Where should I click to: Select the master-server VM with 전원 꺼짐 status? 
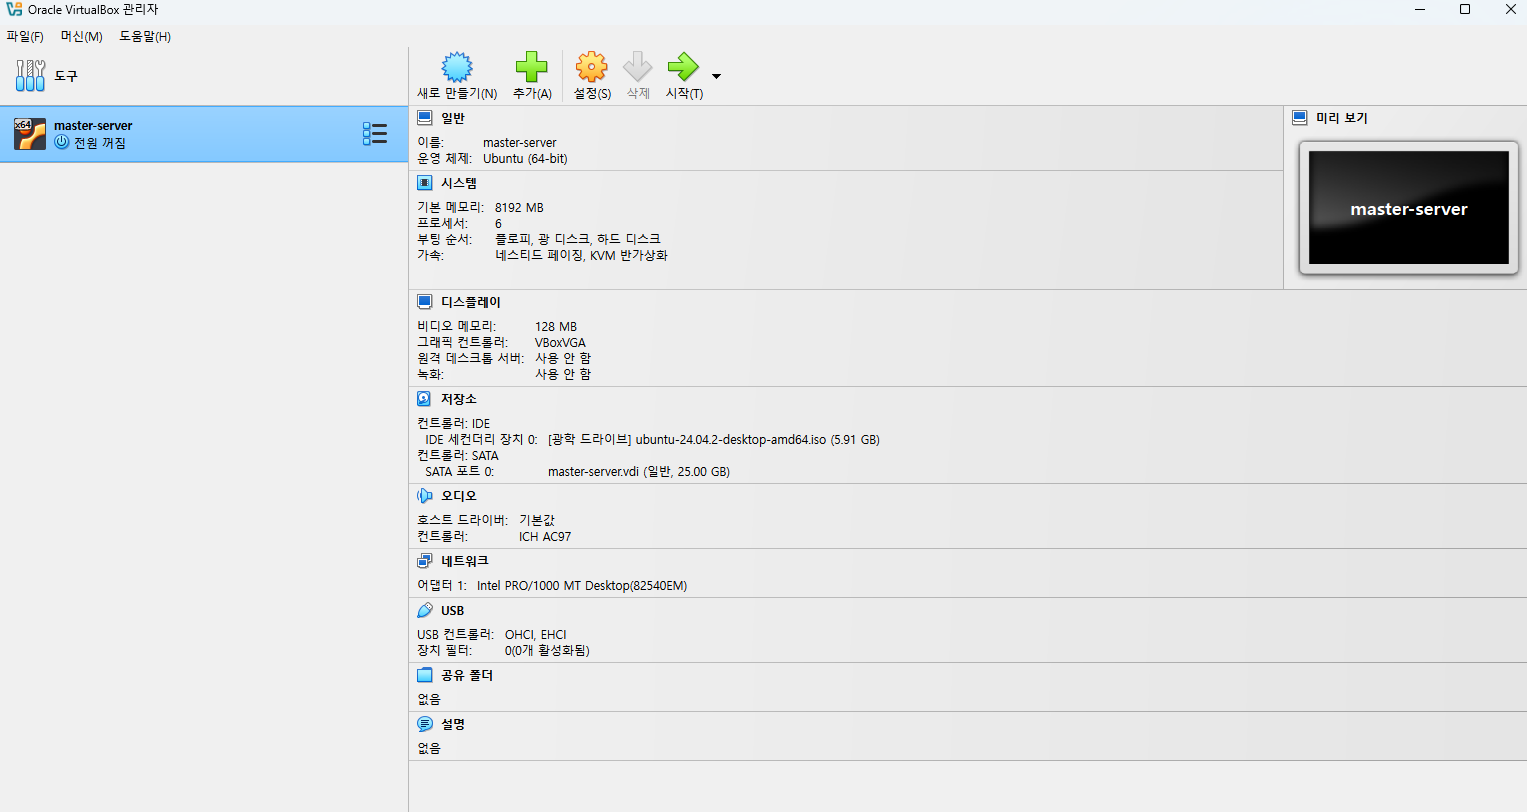(204, 134)
